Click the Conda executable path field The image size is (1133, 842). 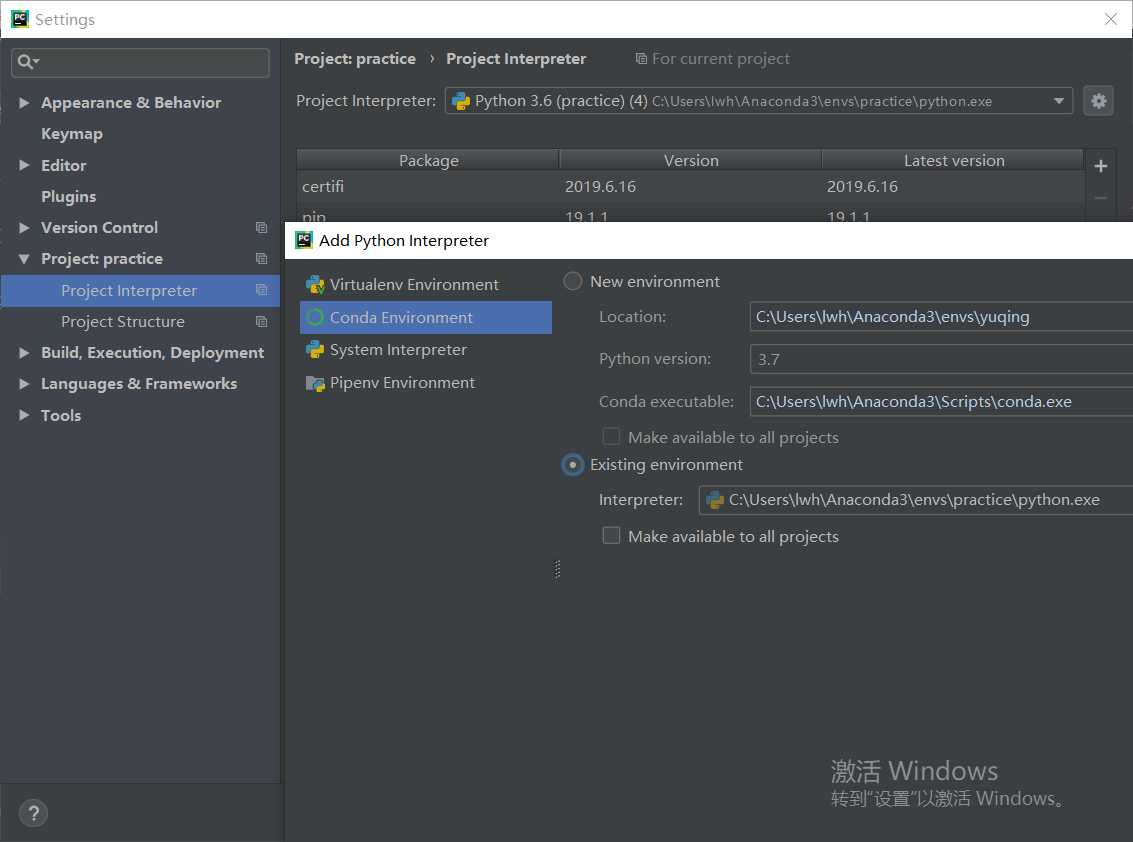point(941,402)
